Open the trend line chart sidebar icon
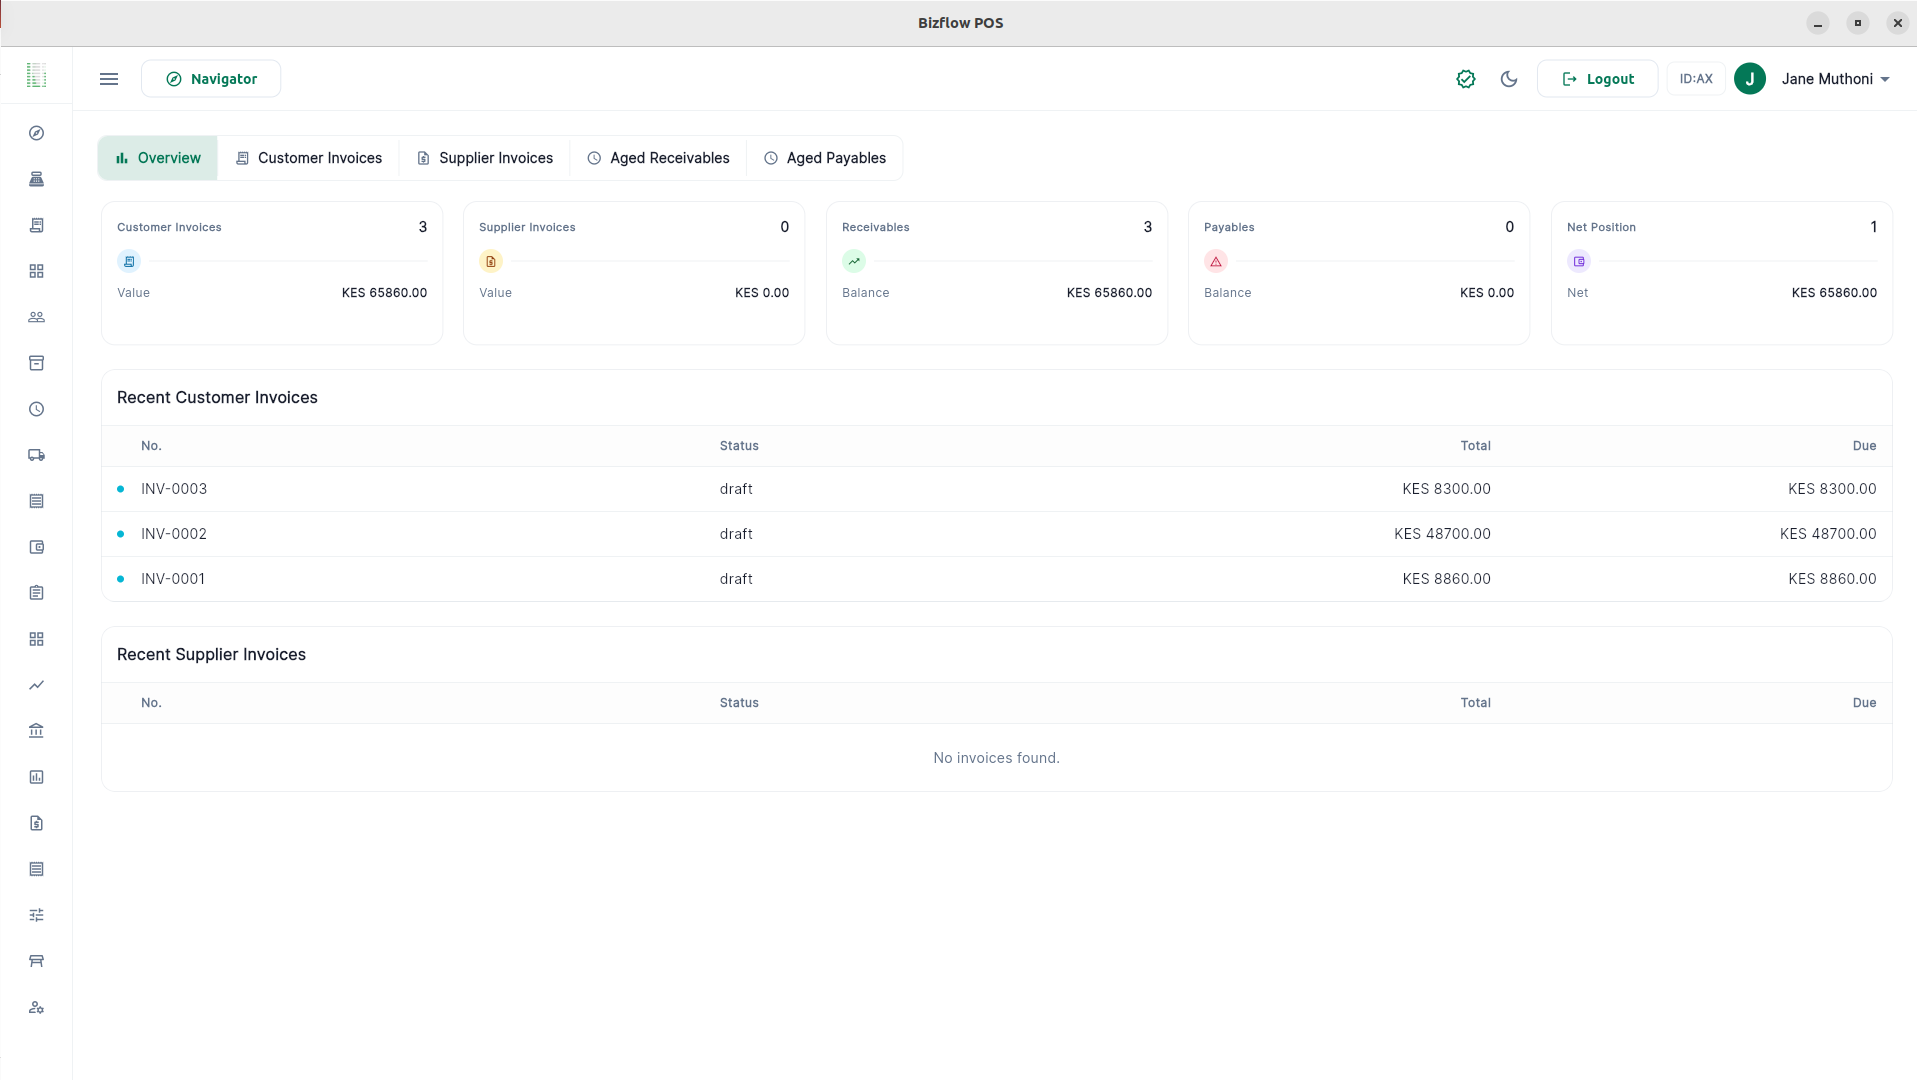The image size is (1917, 1080). coord(36,685)
